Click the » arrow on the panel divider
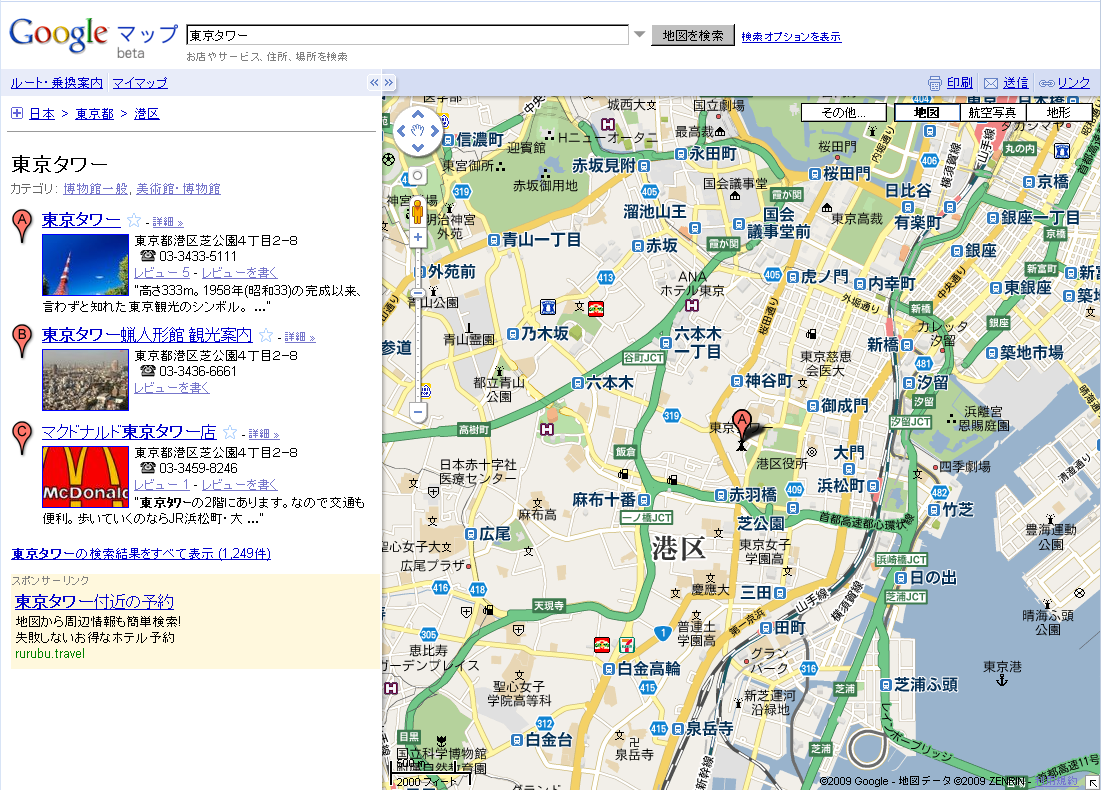The height and width of the screenshot is (790, 1101). pyautogui.click(x=388, y=82)
